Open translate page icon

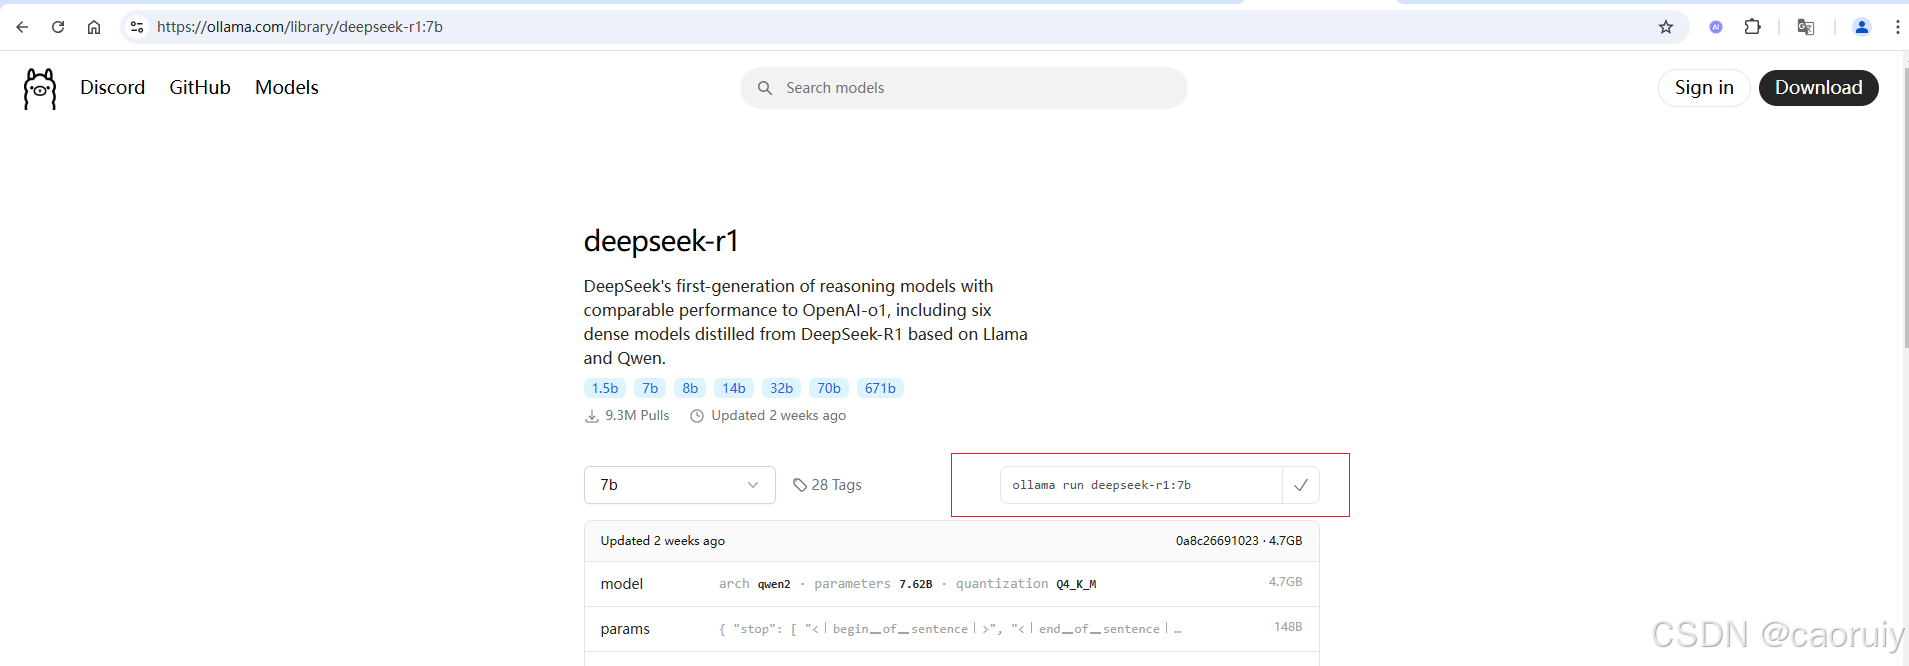(x=1806, y=27)
